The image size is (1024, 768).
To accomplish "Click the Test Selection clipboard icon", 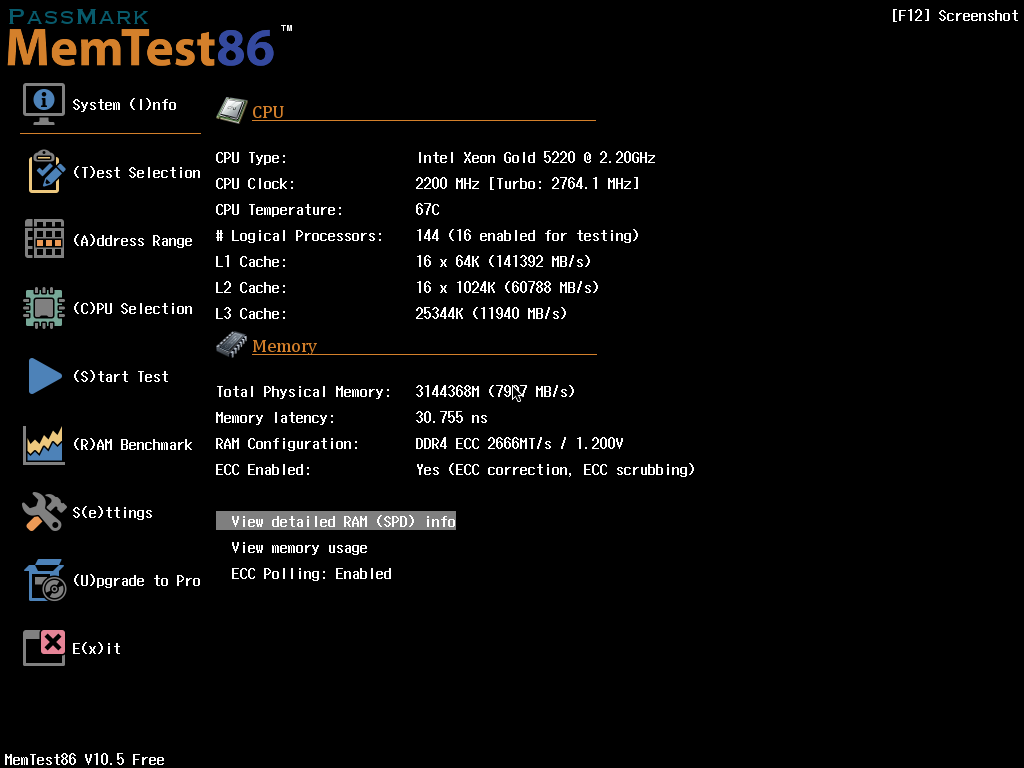I will point(45,172).
